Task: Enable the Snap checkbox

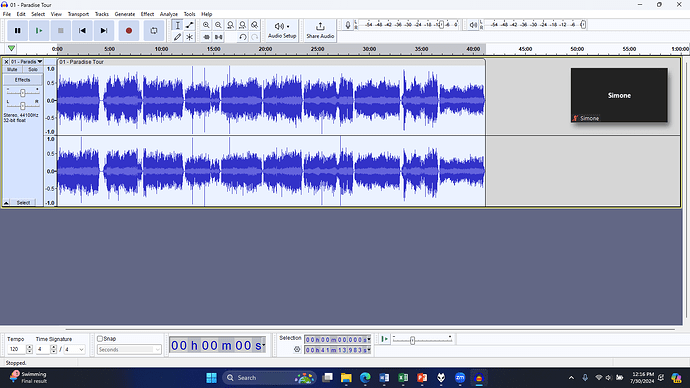Action: [100, 339]
